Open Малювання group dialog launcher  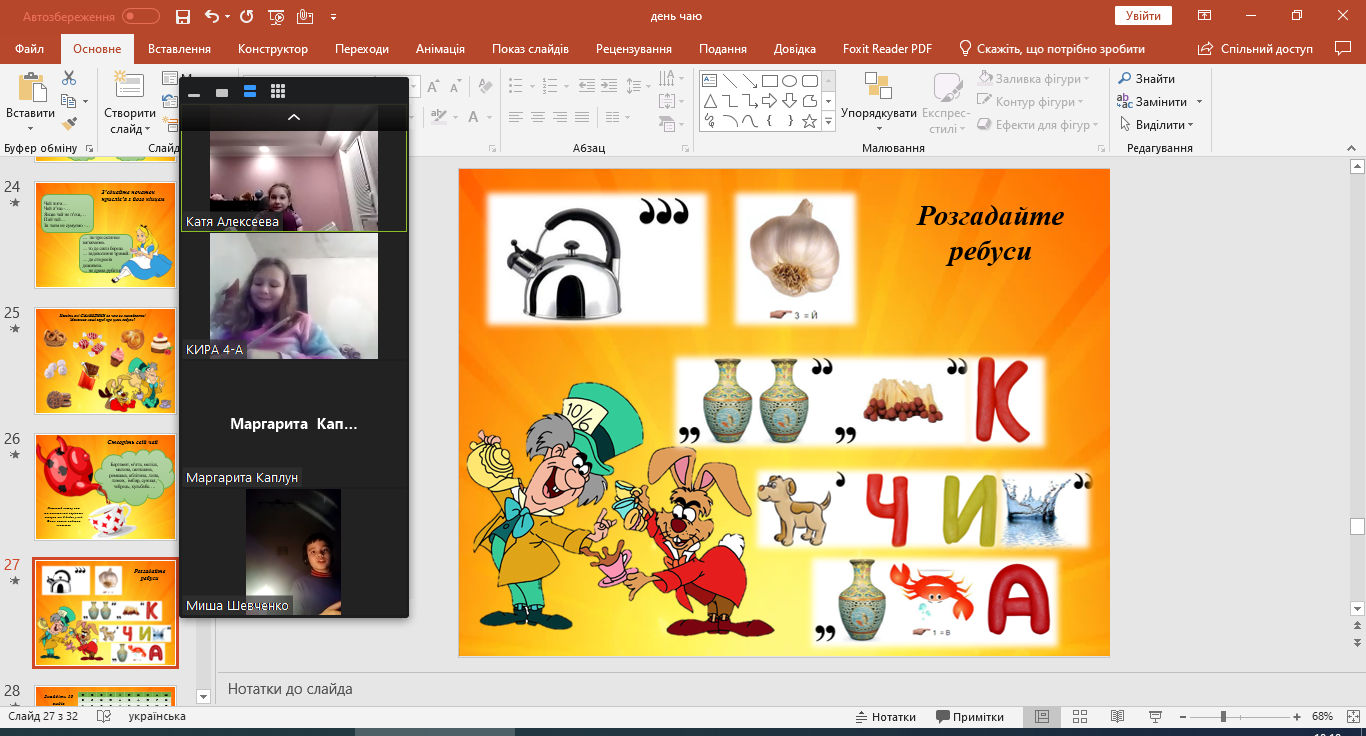tap(1101, 148)
